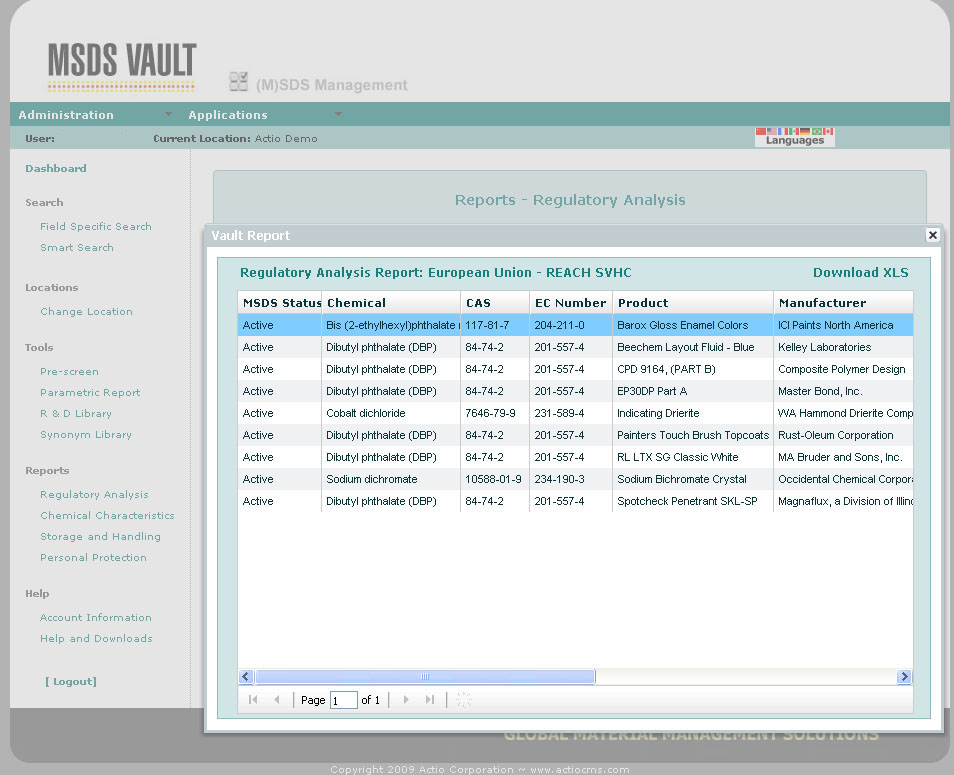Viewport: 954px width, 775px height.
Task: Sort by Manufacturer column header
Action: pyautogui.click(x=843, y=303)
